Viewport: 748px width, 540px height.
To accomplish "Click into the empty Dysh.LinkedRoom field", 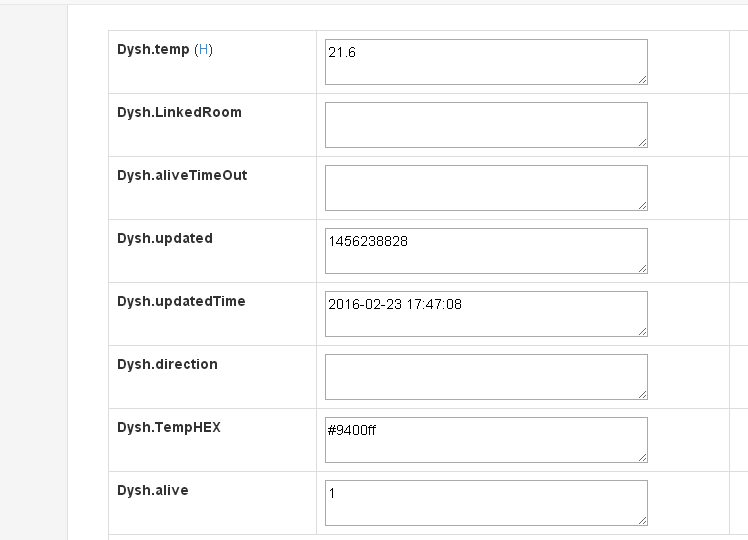I will click(486, 125).
